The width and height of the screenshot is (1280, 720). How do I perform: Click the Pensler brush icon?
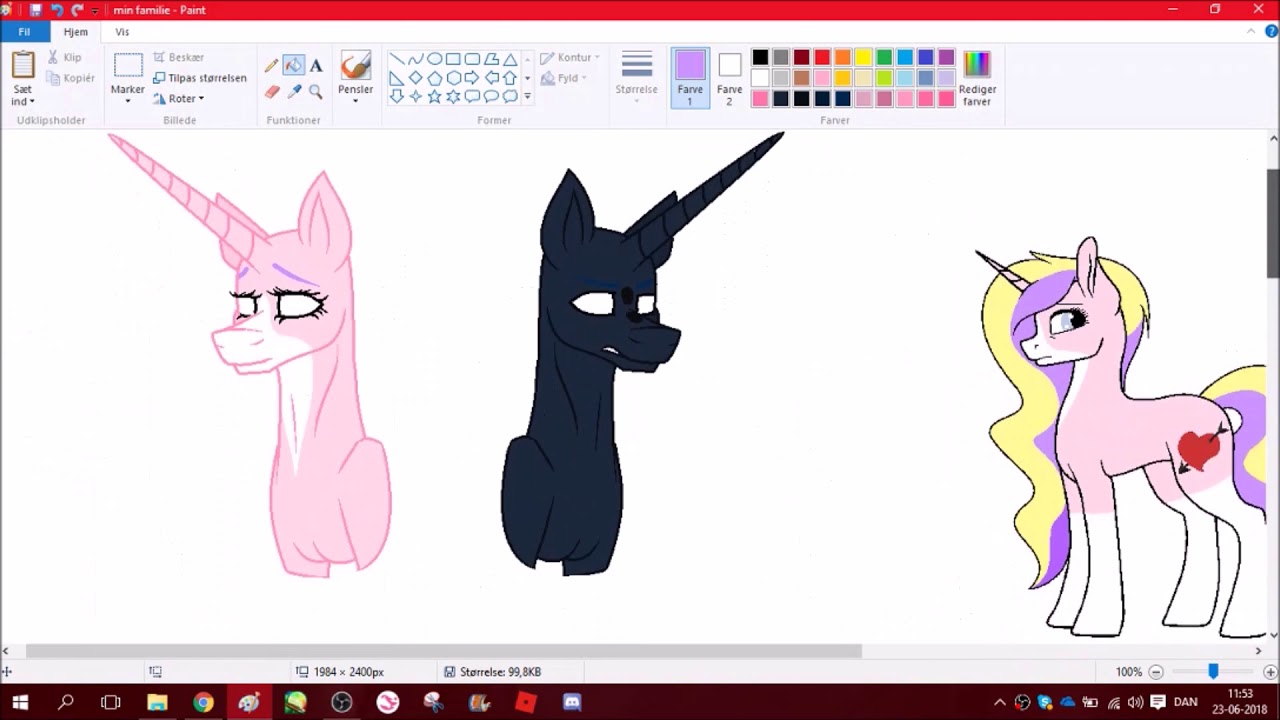pos(355,65)
